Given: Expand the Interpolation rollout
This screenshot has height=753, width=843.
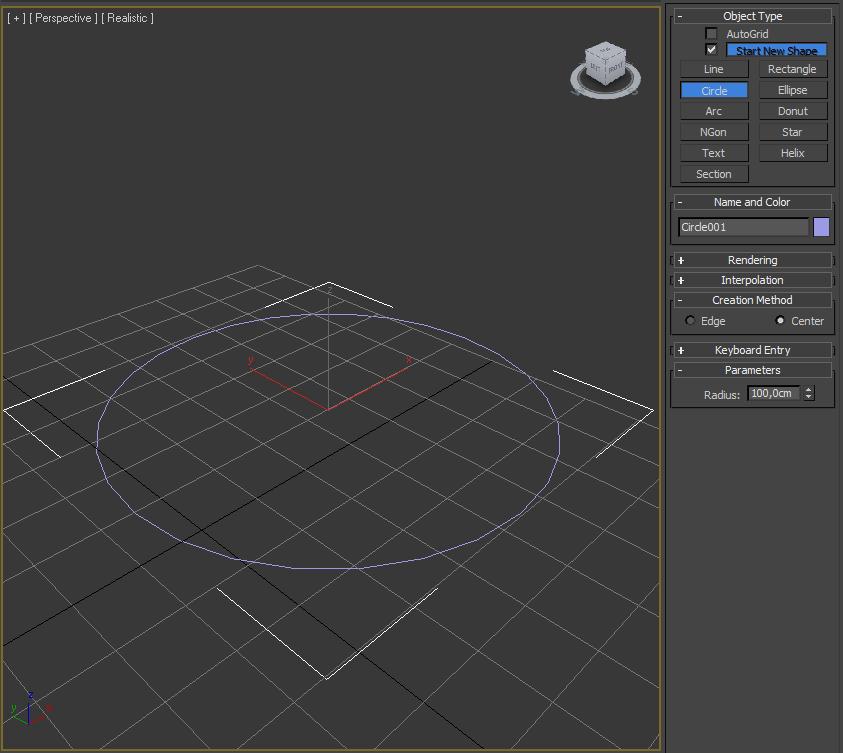Looking at the screenshot, I should [752, 280].
